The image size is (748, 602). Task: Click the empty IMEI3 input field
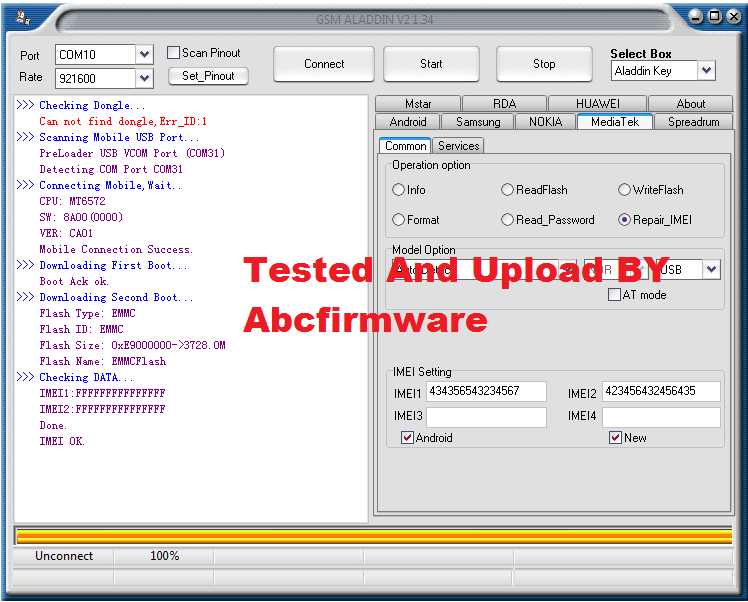486,417
